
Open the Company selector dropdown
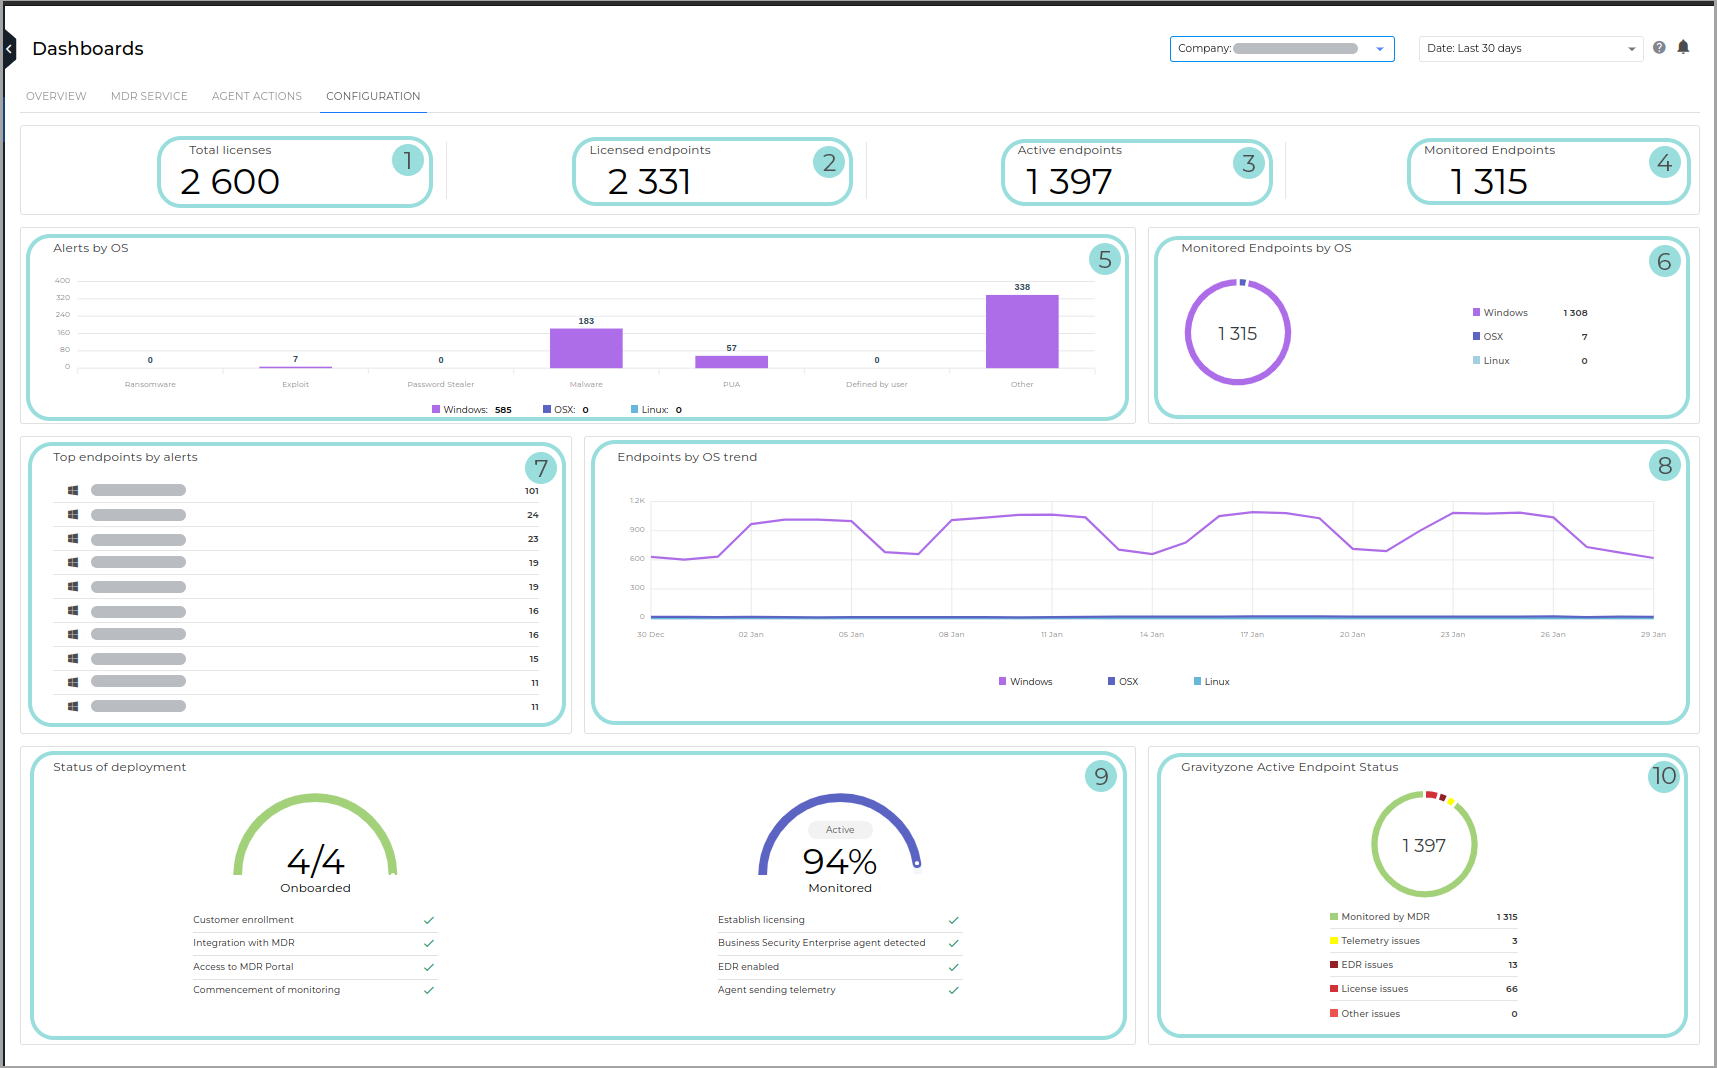pos(1380,48)
